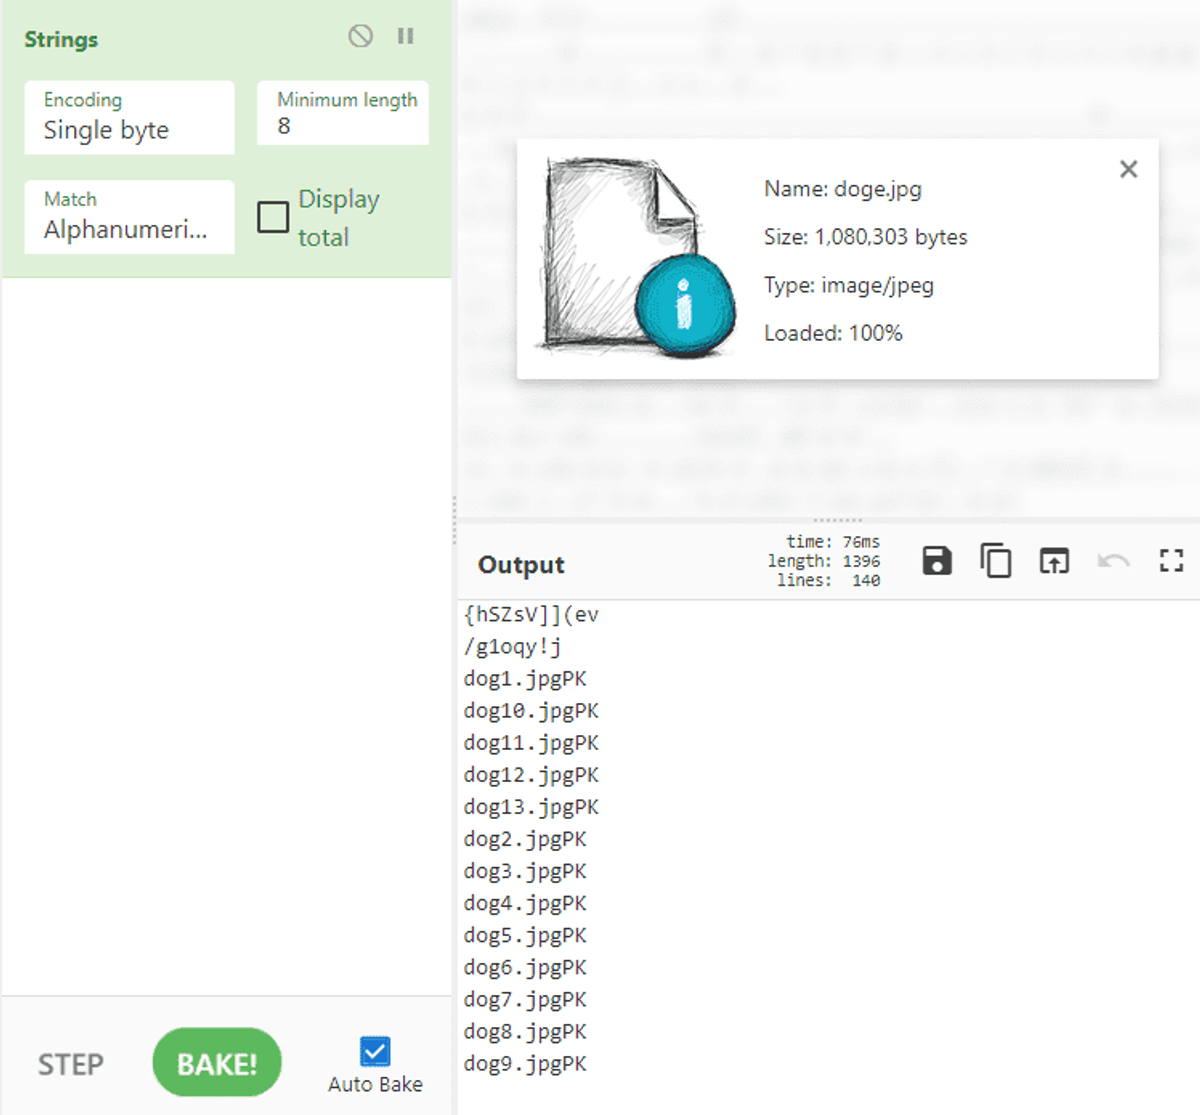Click the output lines 140 stat
1200x1115 pixels.
[x=829, y=580]
